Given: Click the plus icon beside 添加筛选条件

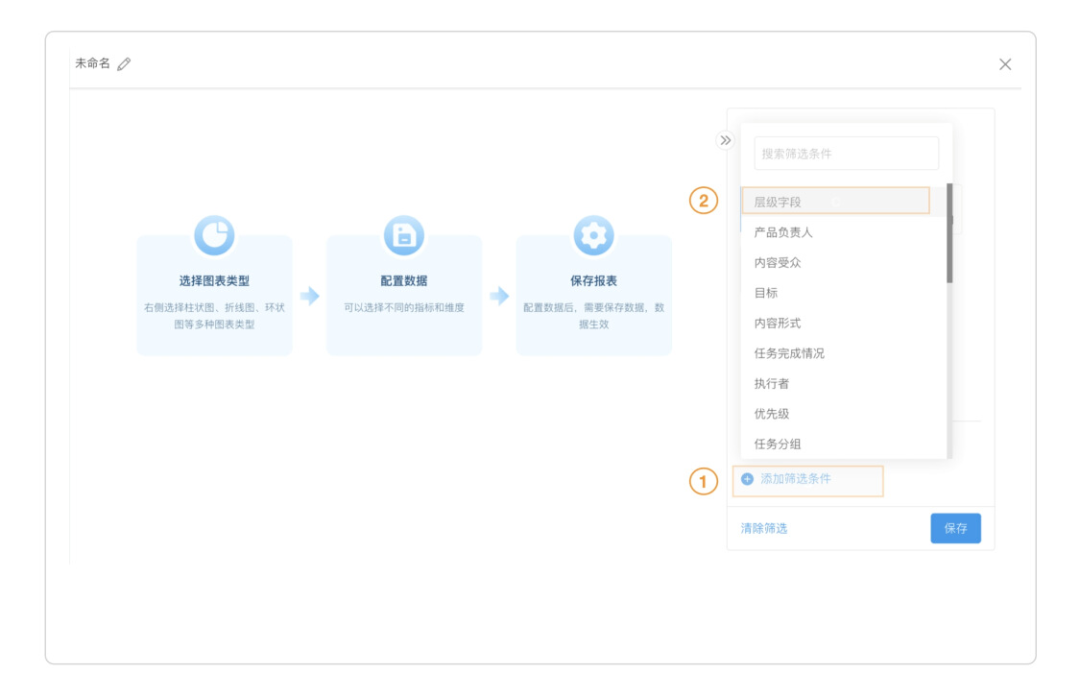Looking at the screenshot, I should point(747,480).
